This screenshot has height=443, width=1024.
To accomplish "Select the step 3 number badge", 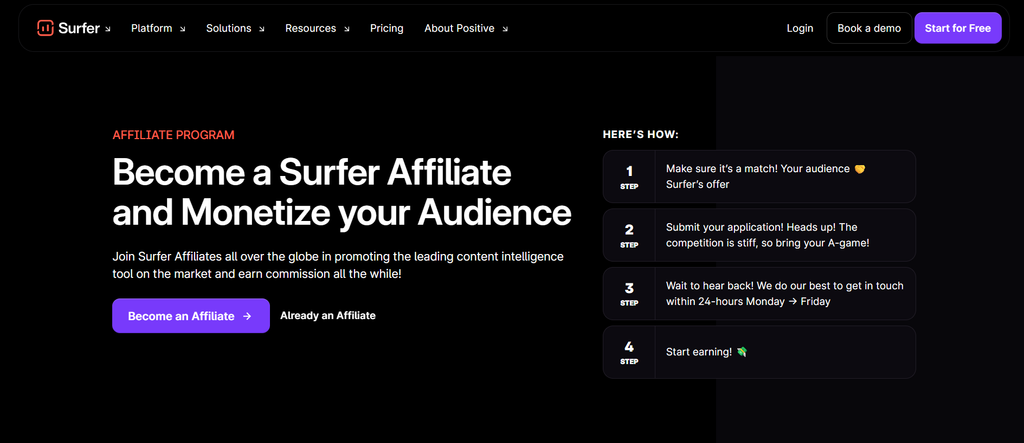I will click(630, 293).
